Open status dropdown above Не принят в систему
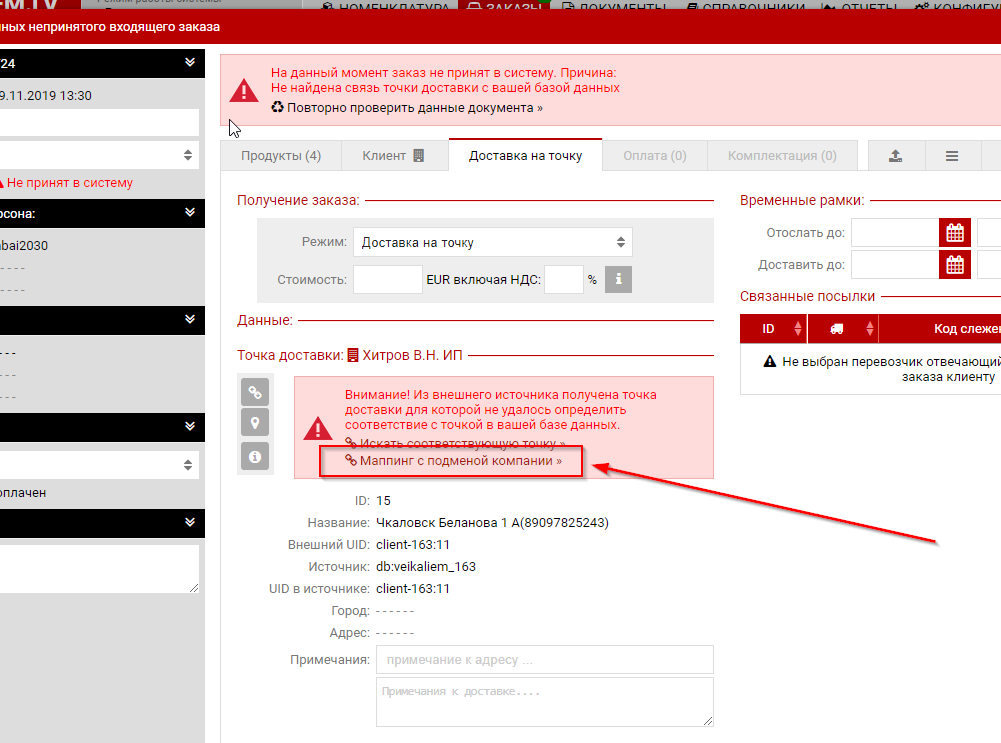Image resolution: width=1001 pixels, height=743 pixels. coord(100,155)
